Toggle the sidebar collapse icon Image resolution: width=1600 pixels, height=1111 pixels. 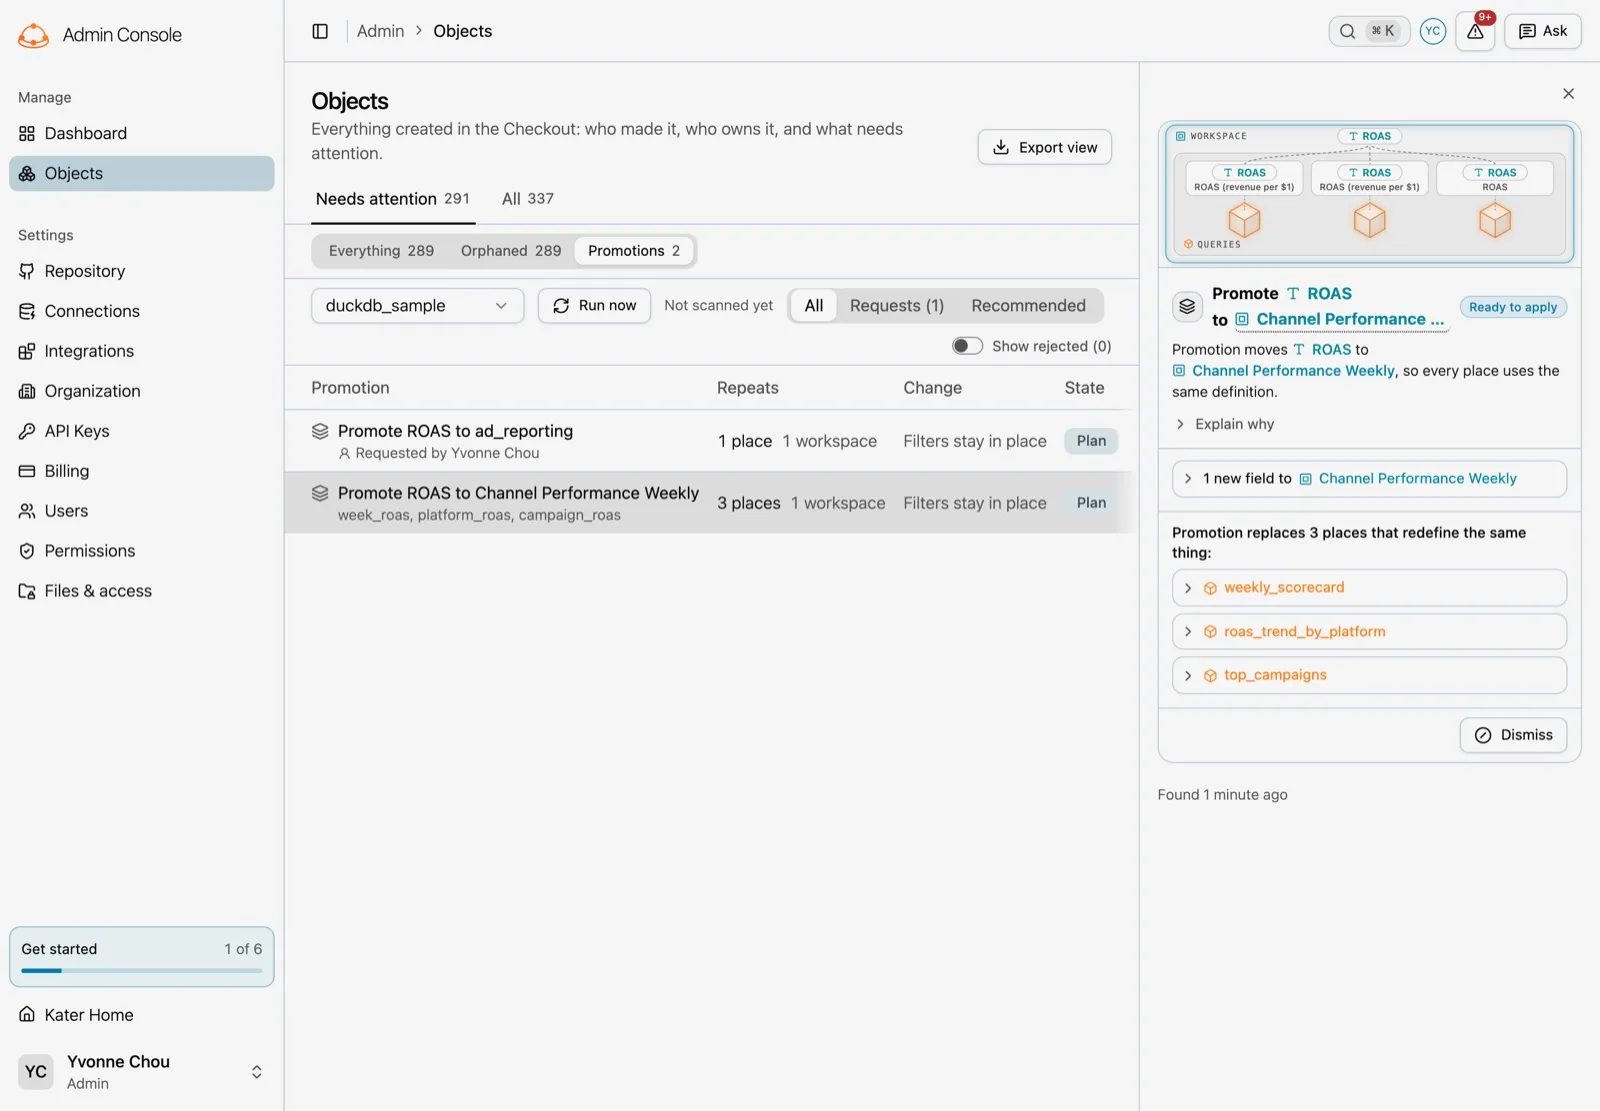point(320,31)
